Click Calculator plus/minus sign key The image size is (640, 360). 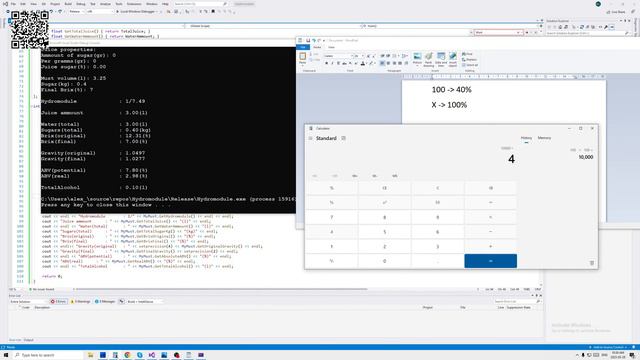(331, 261)
